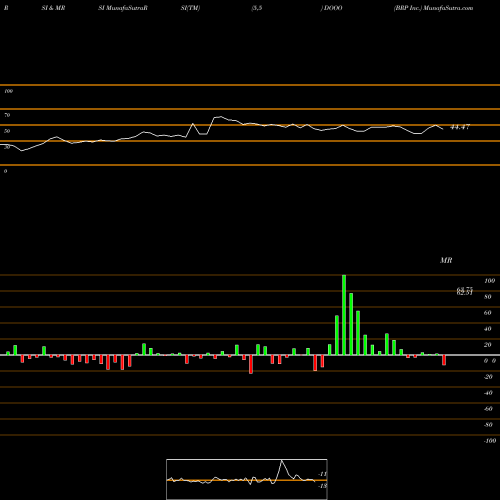Click the ') DOOO' symbol text

331,8
